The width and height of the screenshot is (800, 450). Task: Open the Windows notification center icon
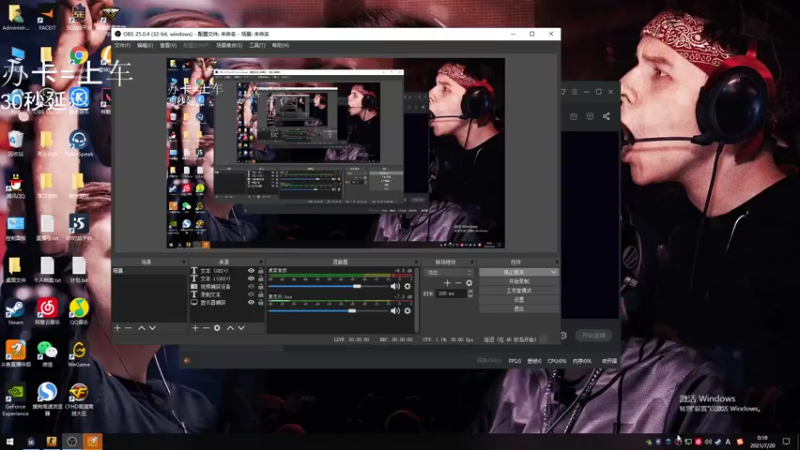786,441
